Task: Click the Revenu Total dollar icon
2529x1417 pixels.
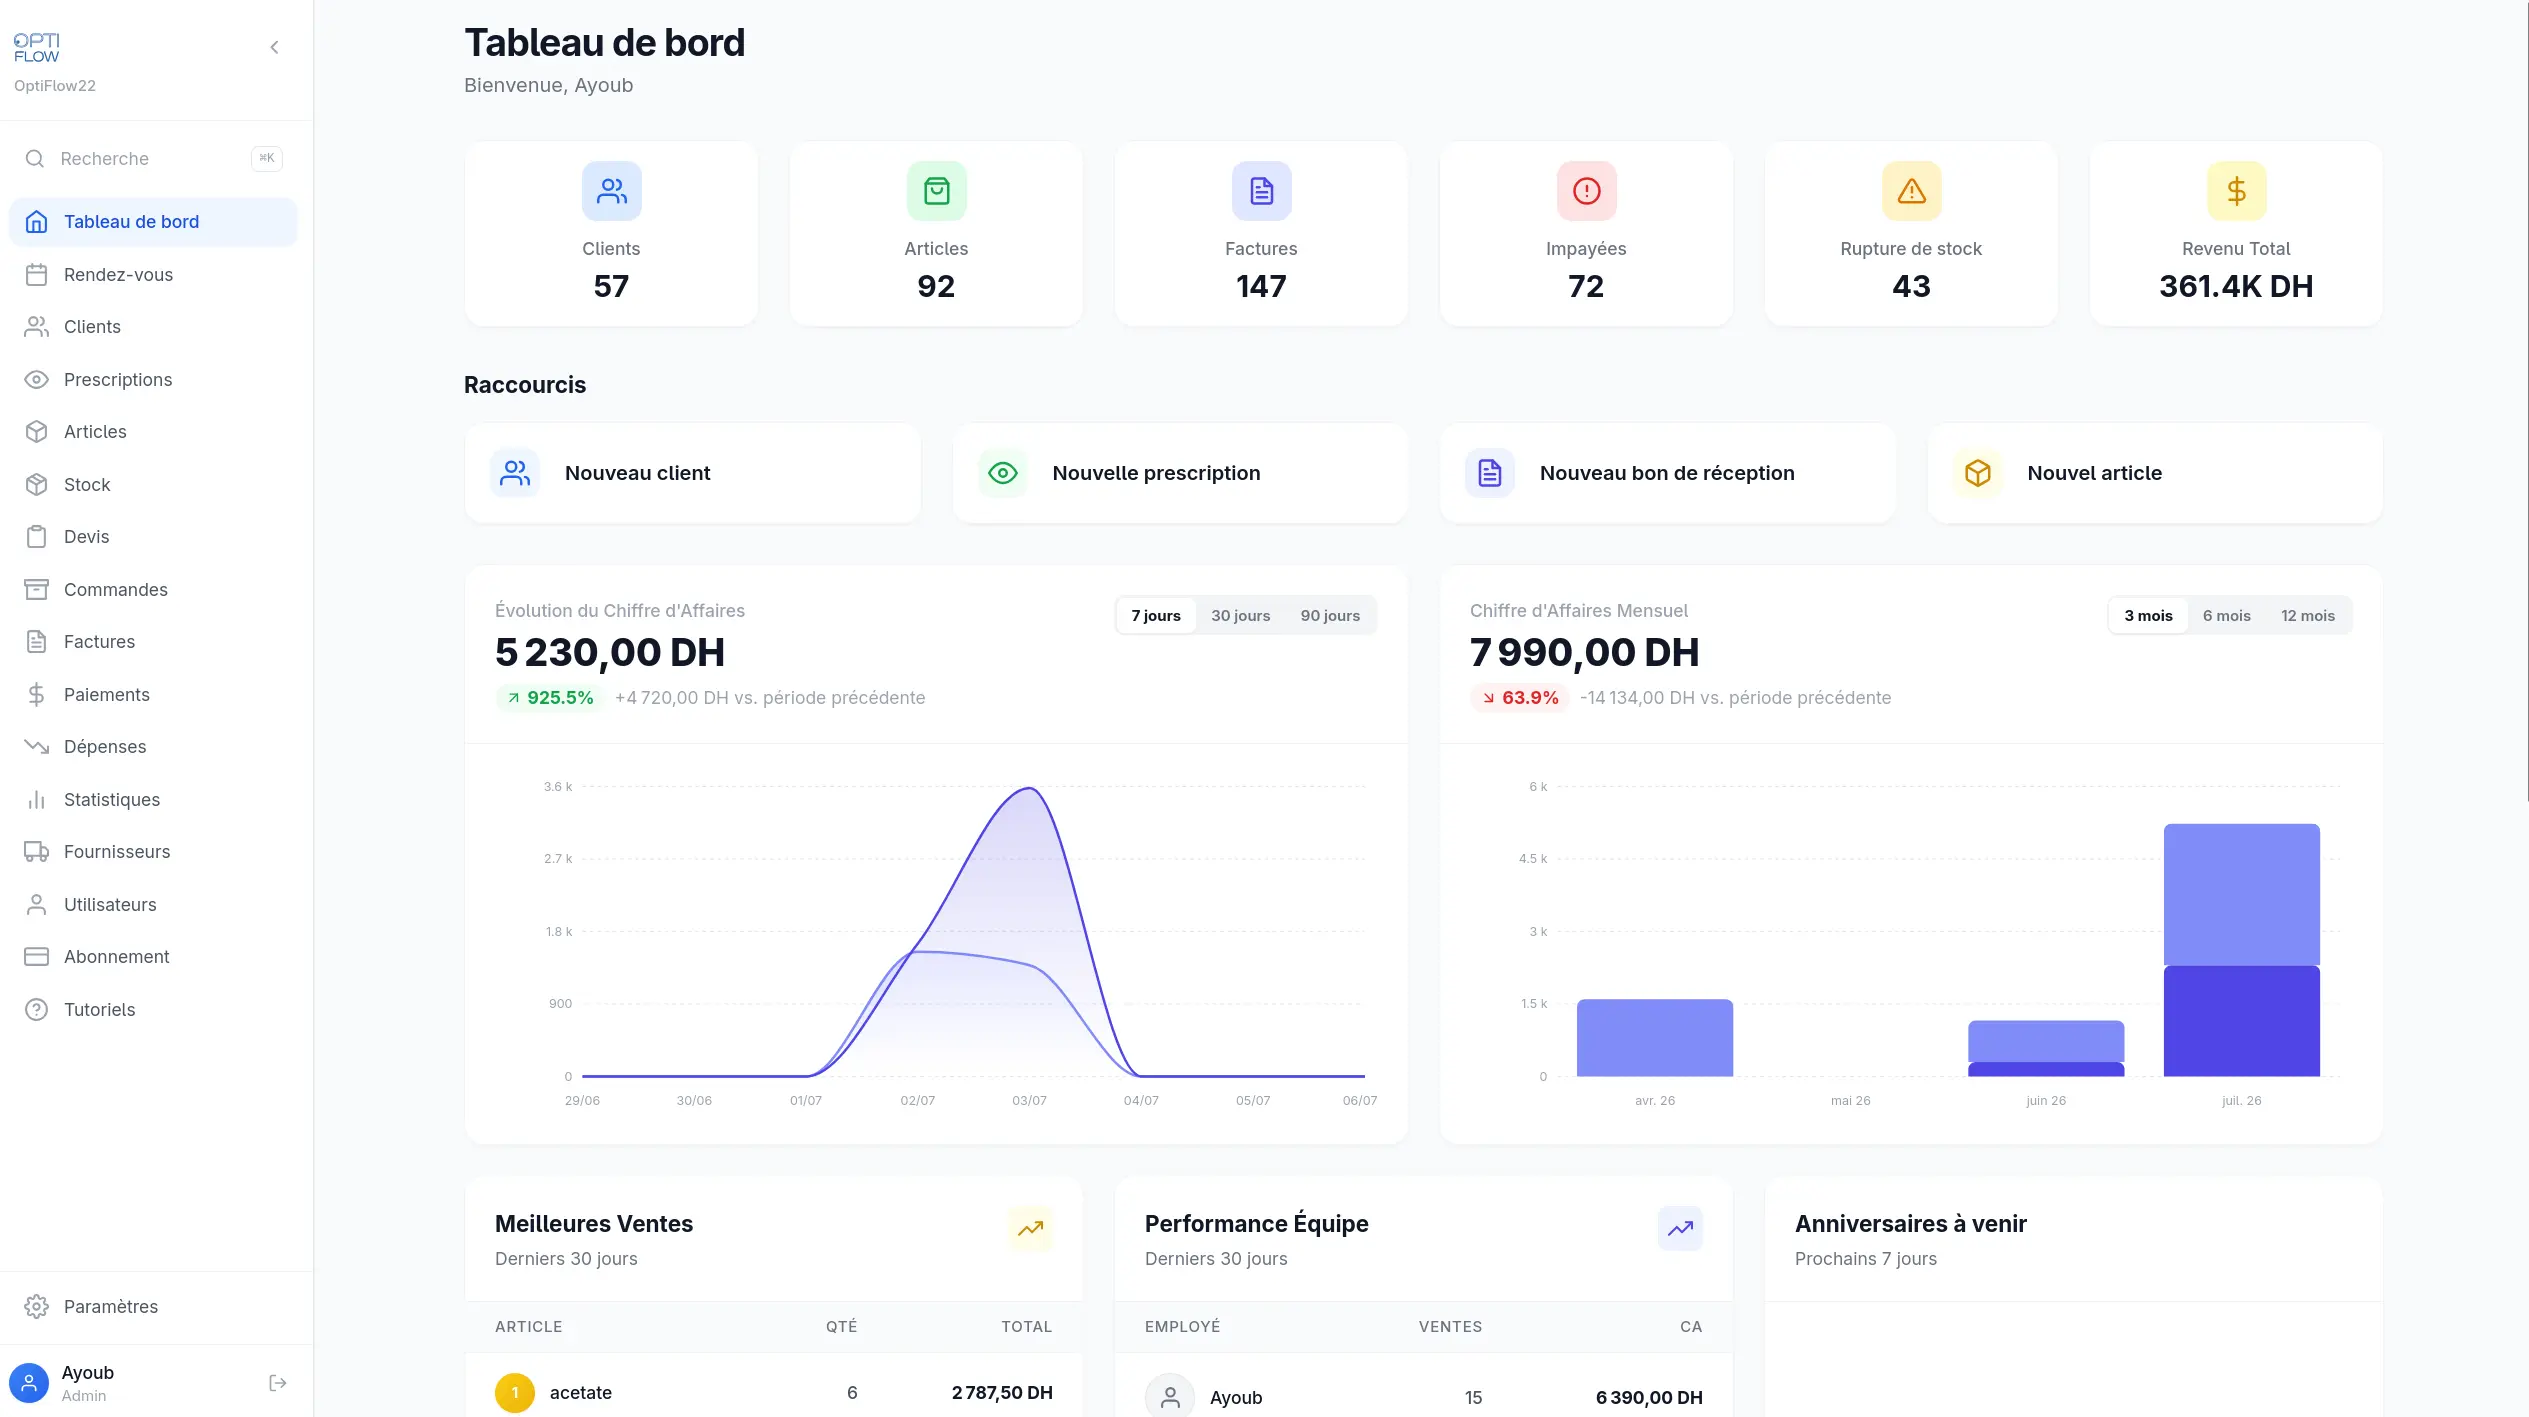Action: 2236,190
